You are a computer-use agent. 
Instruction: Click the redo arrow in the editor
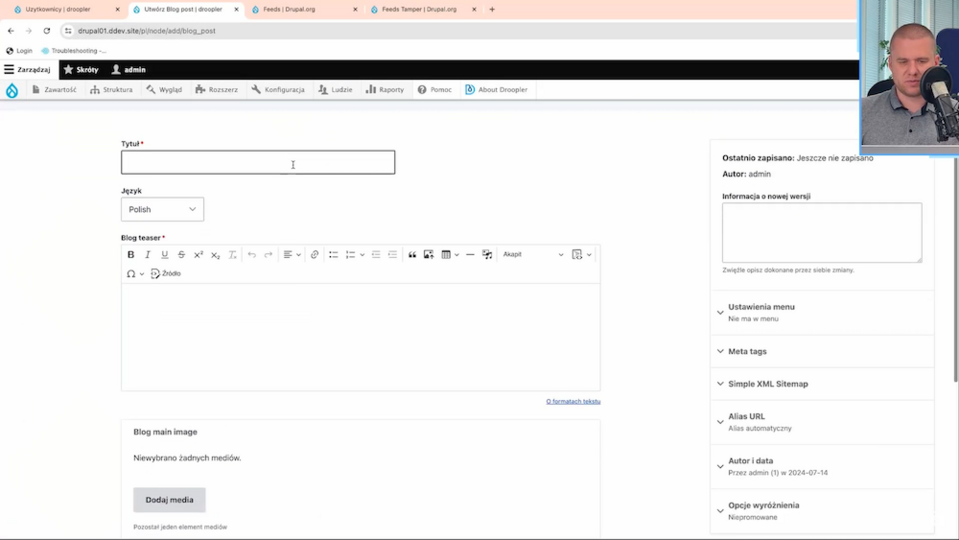[268, 254]
